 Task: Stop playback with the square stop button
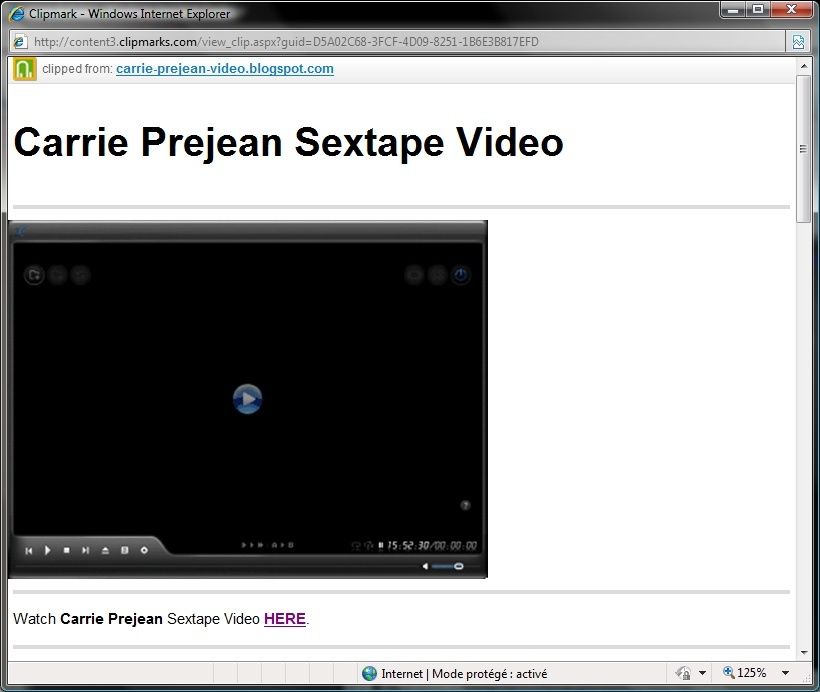66,550
